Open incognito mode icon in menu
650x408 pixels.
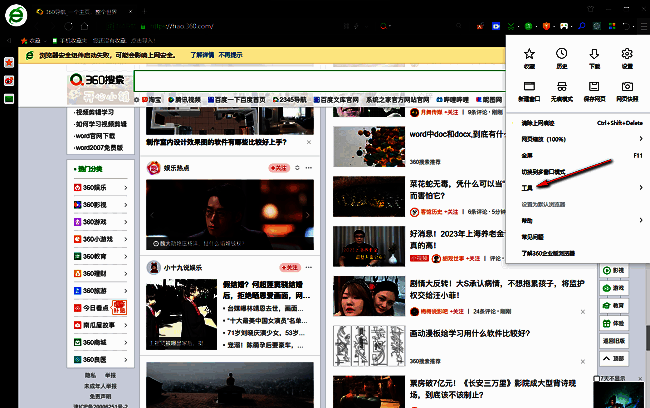(562, 89)
